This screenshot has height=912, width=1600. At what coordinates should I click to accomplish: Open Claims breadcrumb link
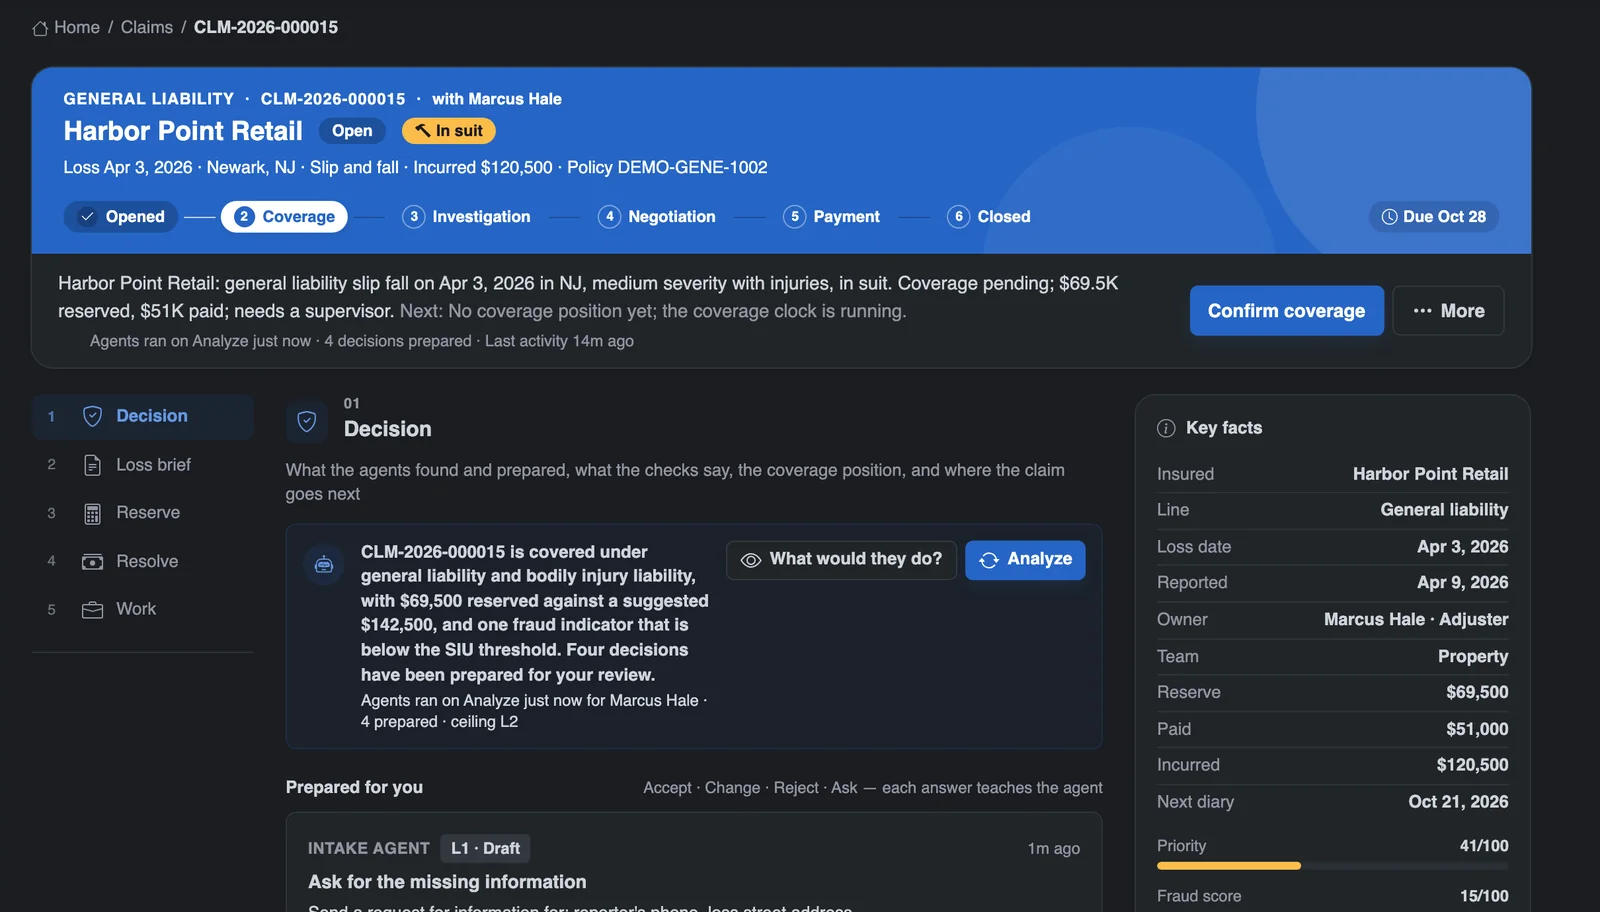[147, 27]
